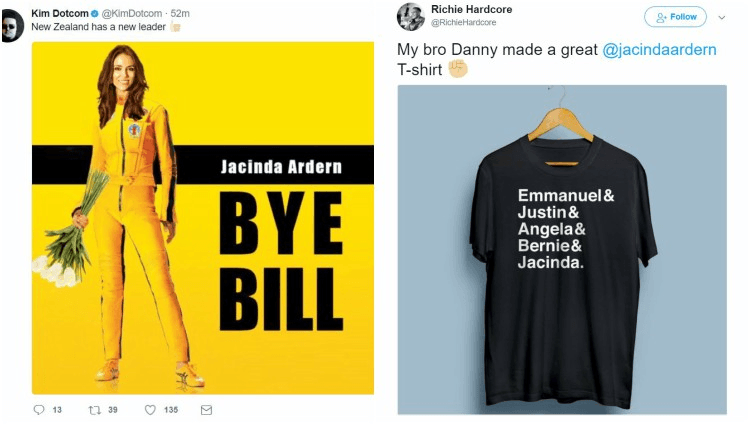Image resolution: width=750 pixels, height=424 pixels.
Task: Open the @RichieHardcore handle
Action: click(463, 22)
